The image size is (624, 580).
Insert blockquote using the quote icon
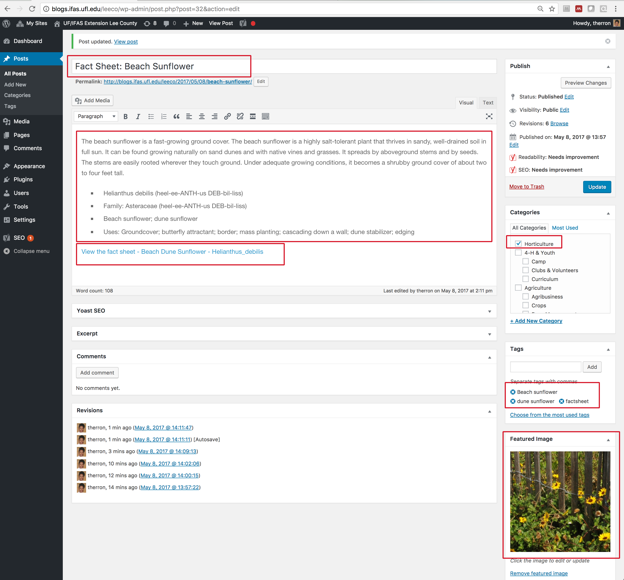click(176, 117)
